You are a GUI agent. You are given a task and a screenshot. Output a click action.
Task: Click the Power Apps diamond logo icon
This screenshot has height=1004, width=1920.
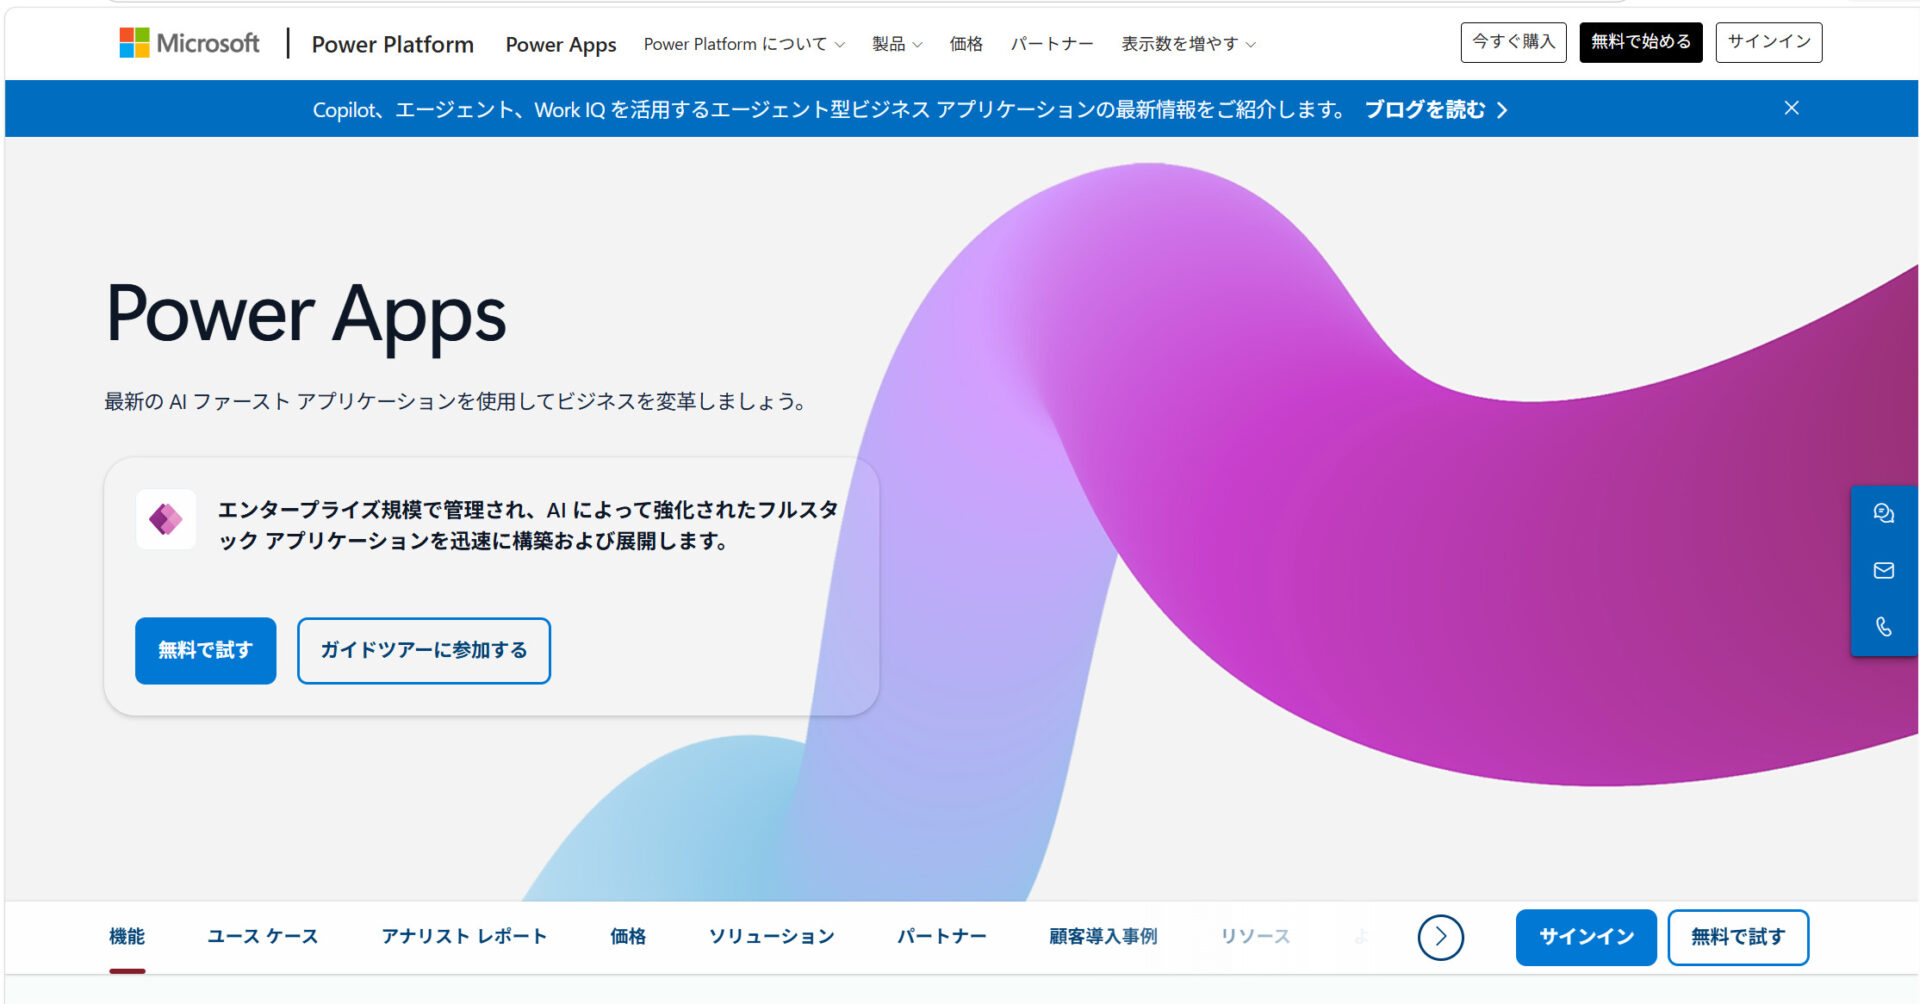tap(166, 519)
